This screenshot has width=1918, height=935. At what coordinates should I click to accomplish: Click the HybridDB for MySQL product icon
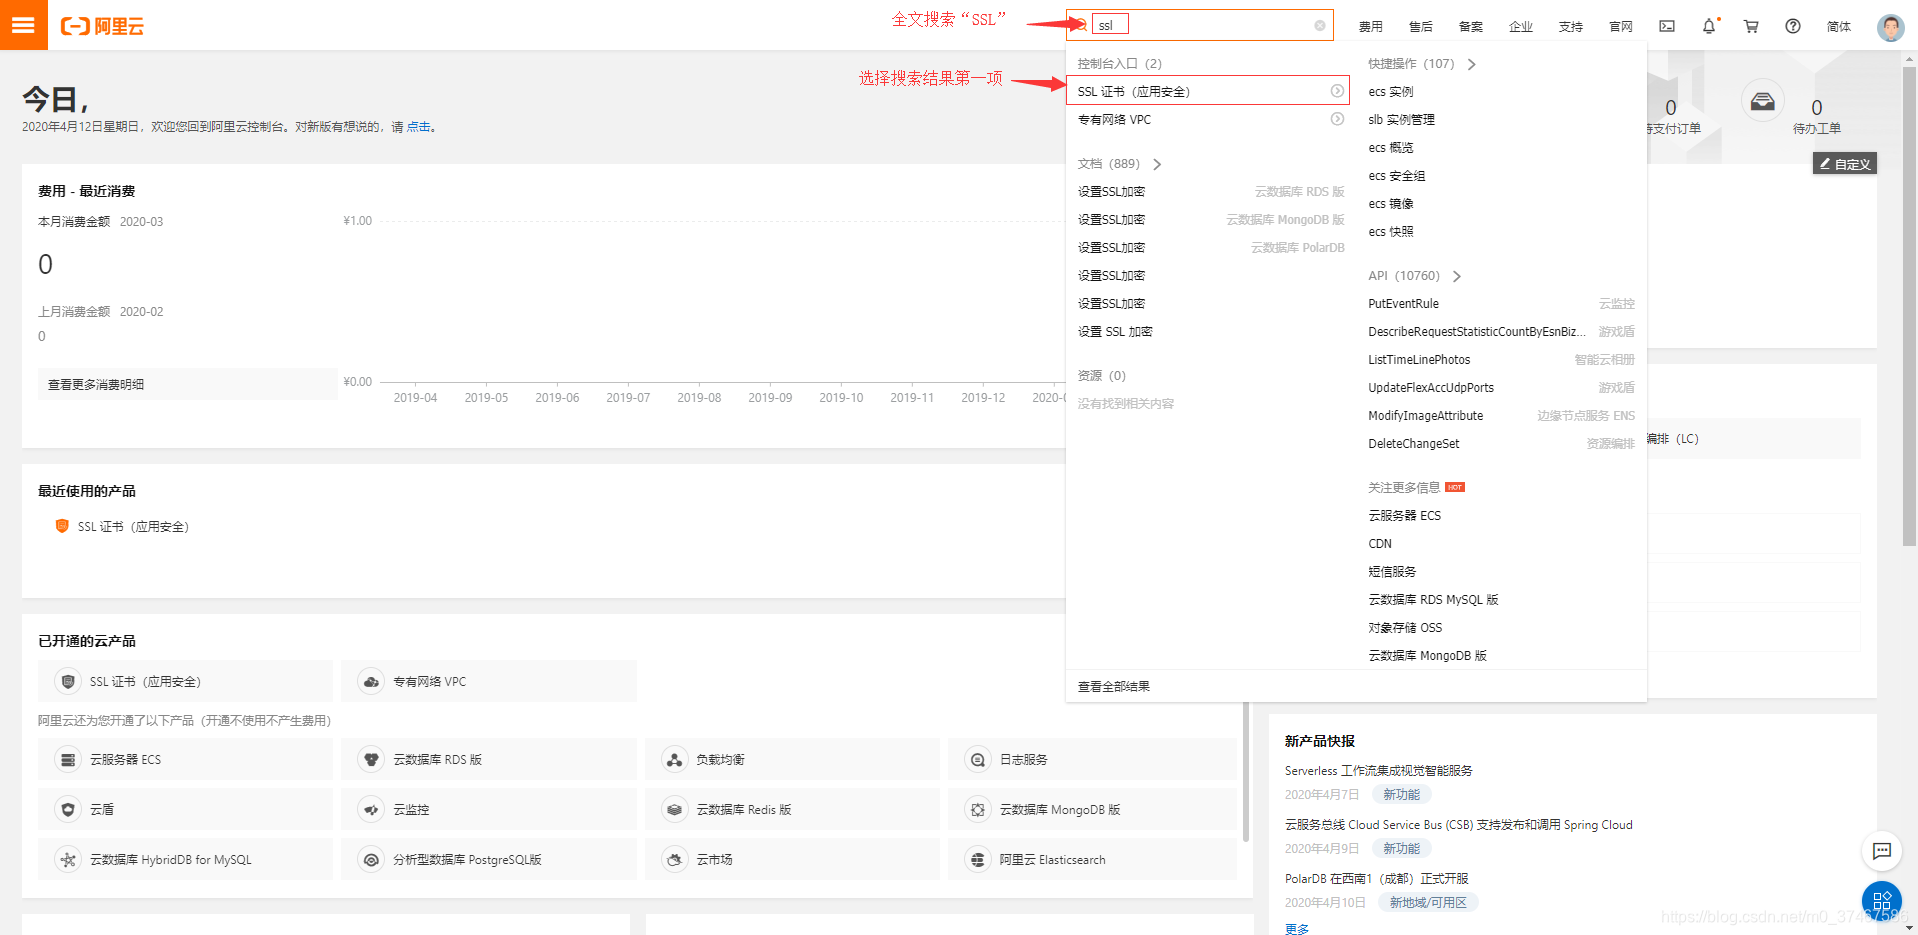(x=68, y=860)
